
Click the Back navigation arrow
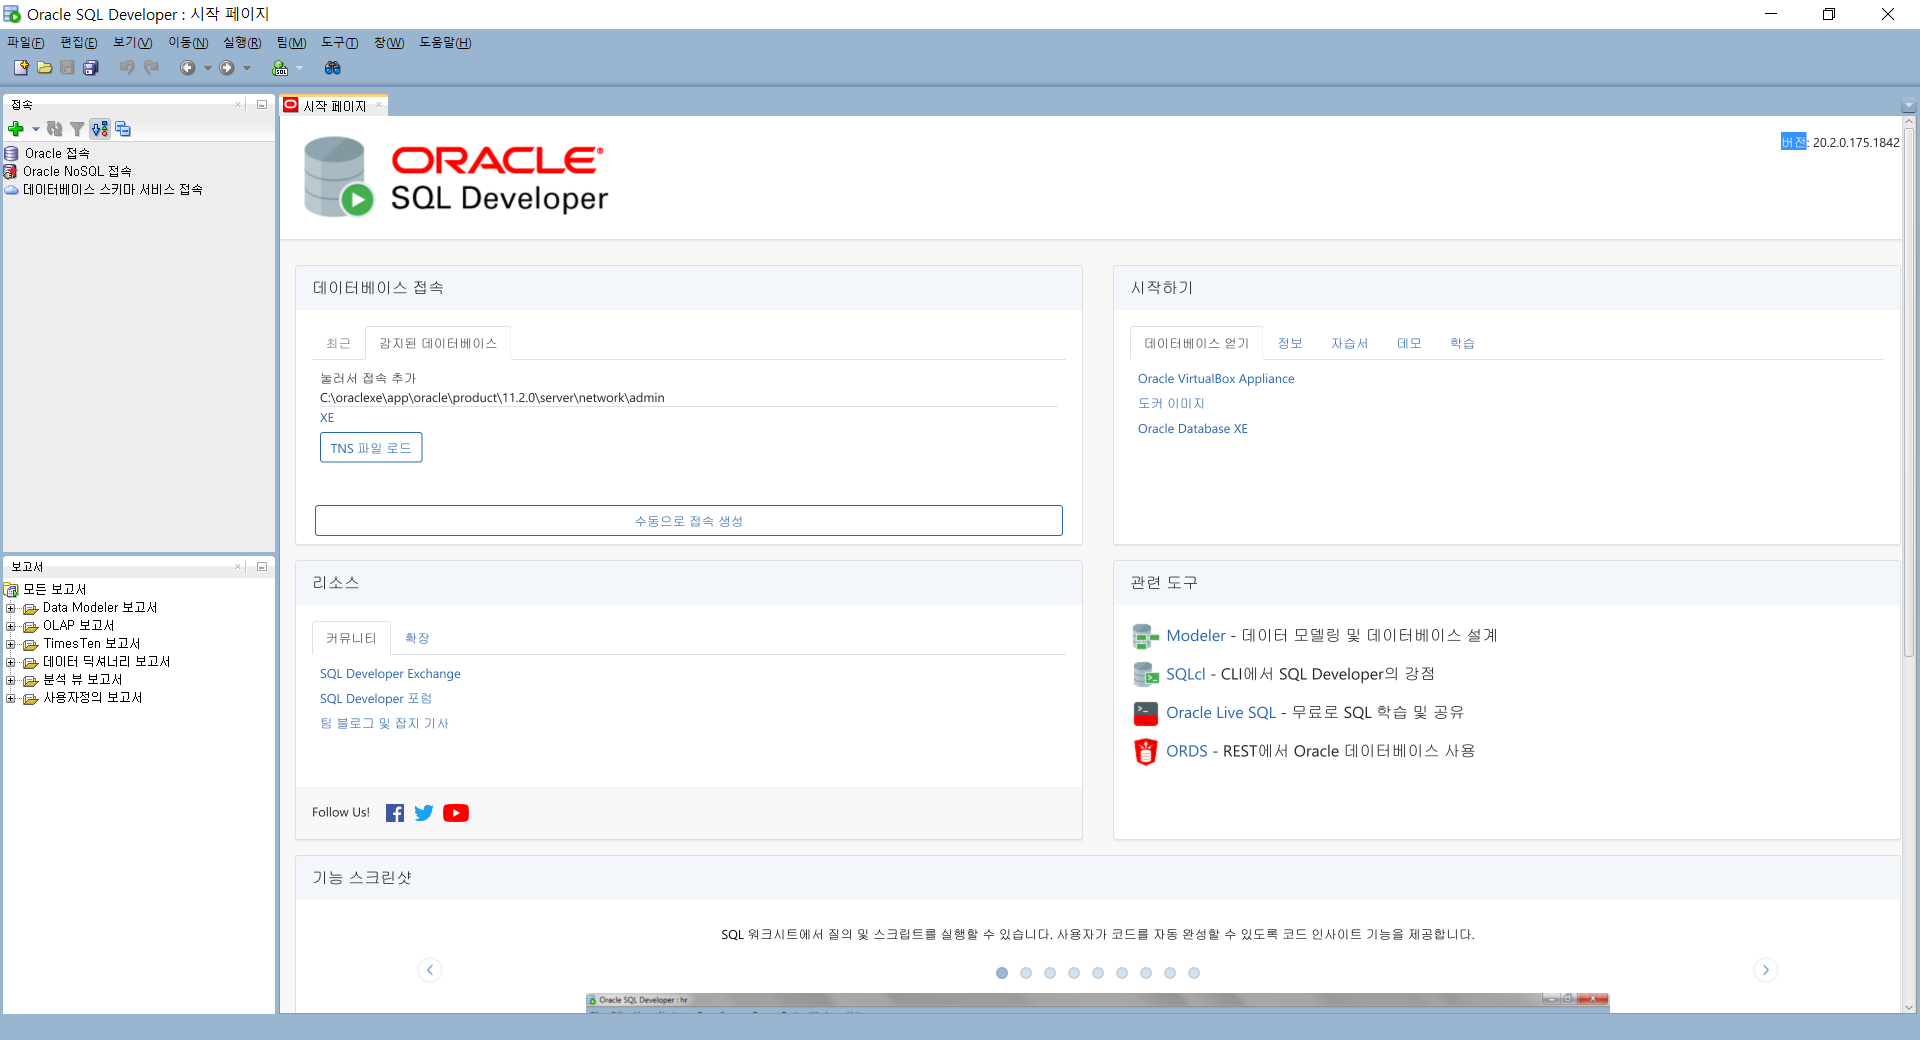point(187,68)
